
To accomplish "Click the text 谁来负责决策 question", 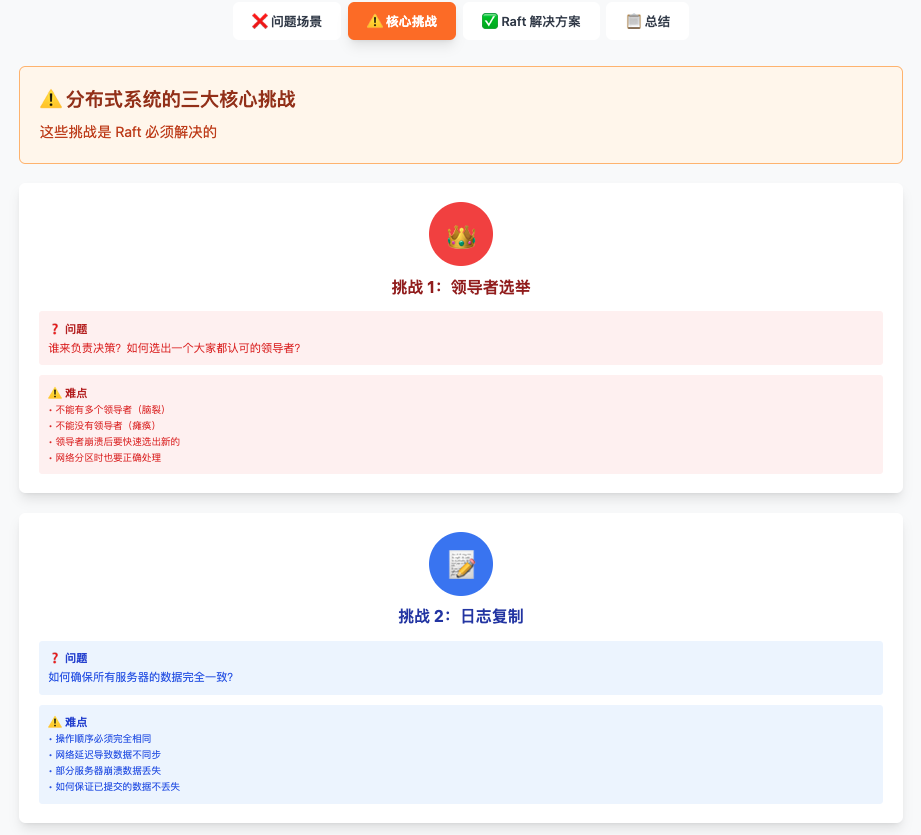I will pyautogui.click(x=175, y=348).
